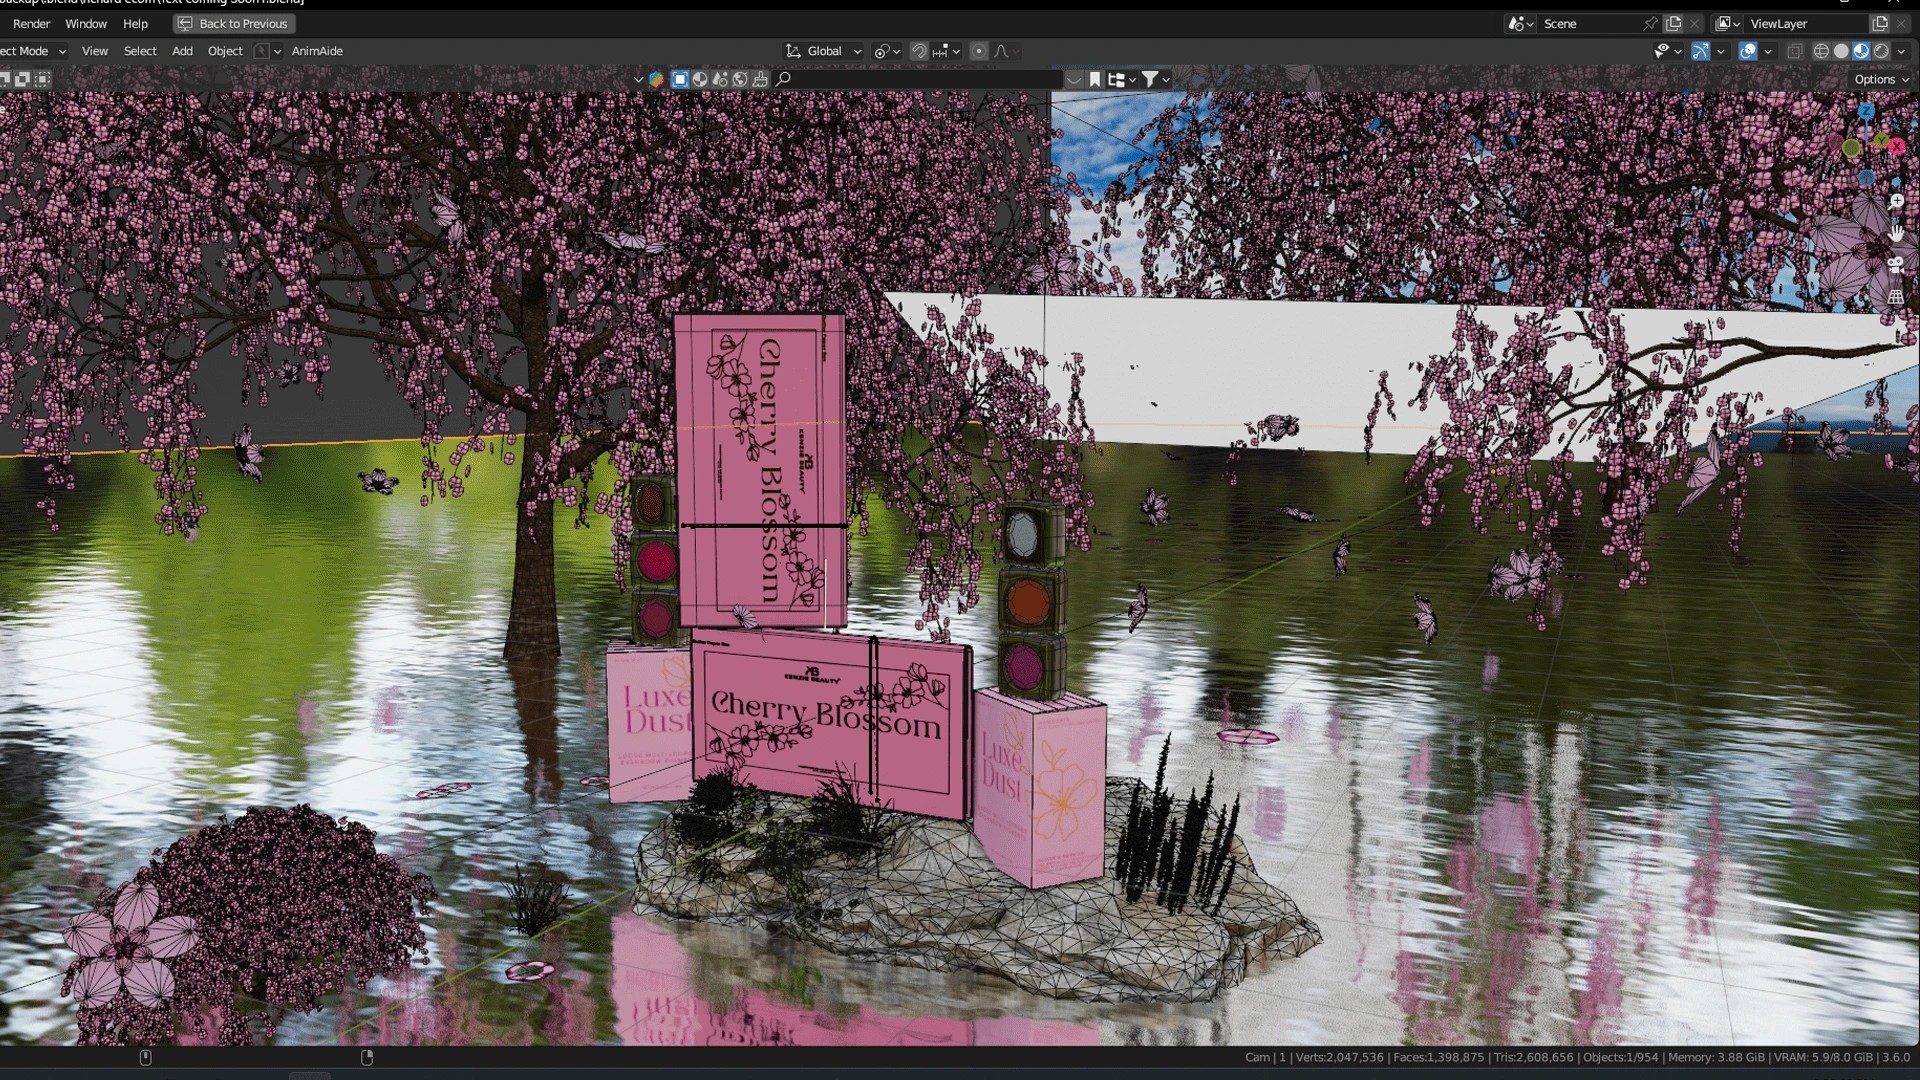Click the new scene duplicate icon
Viewport: 1920px width, 1080px height.
[x=1674, y=23]
